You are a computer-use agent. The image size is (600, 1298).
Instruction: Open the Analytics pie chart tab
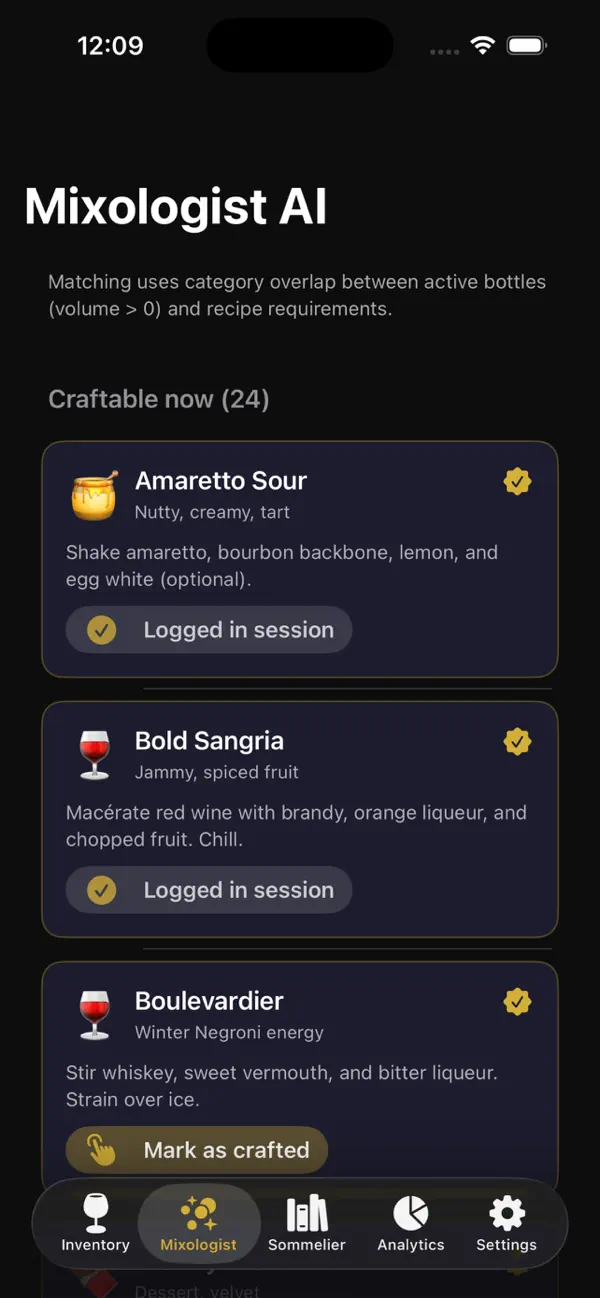tap(410, 1223)
